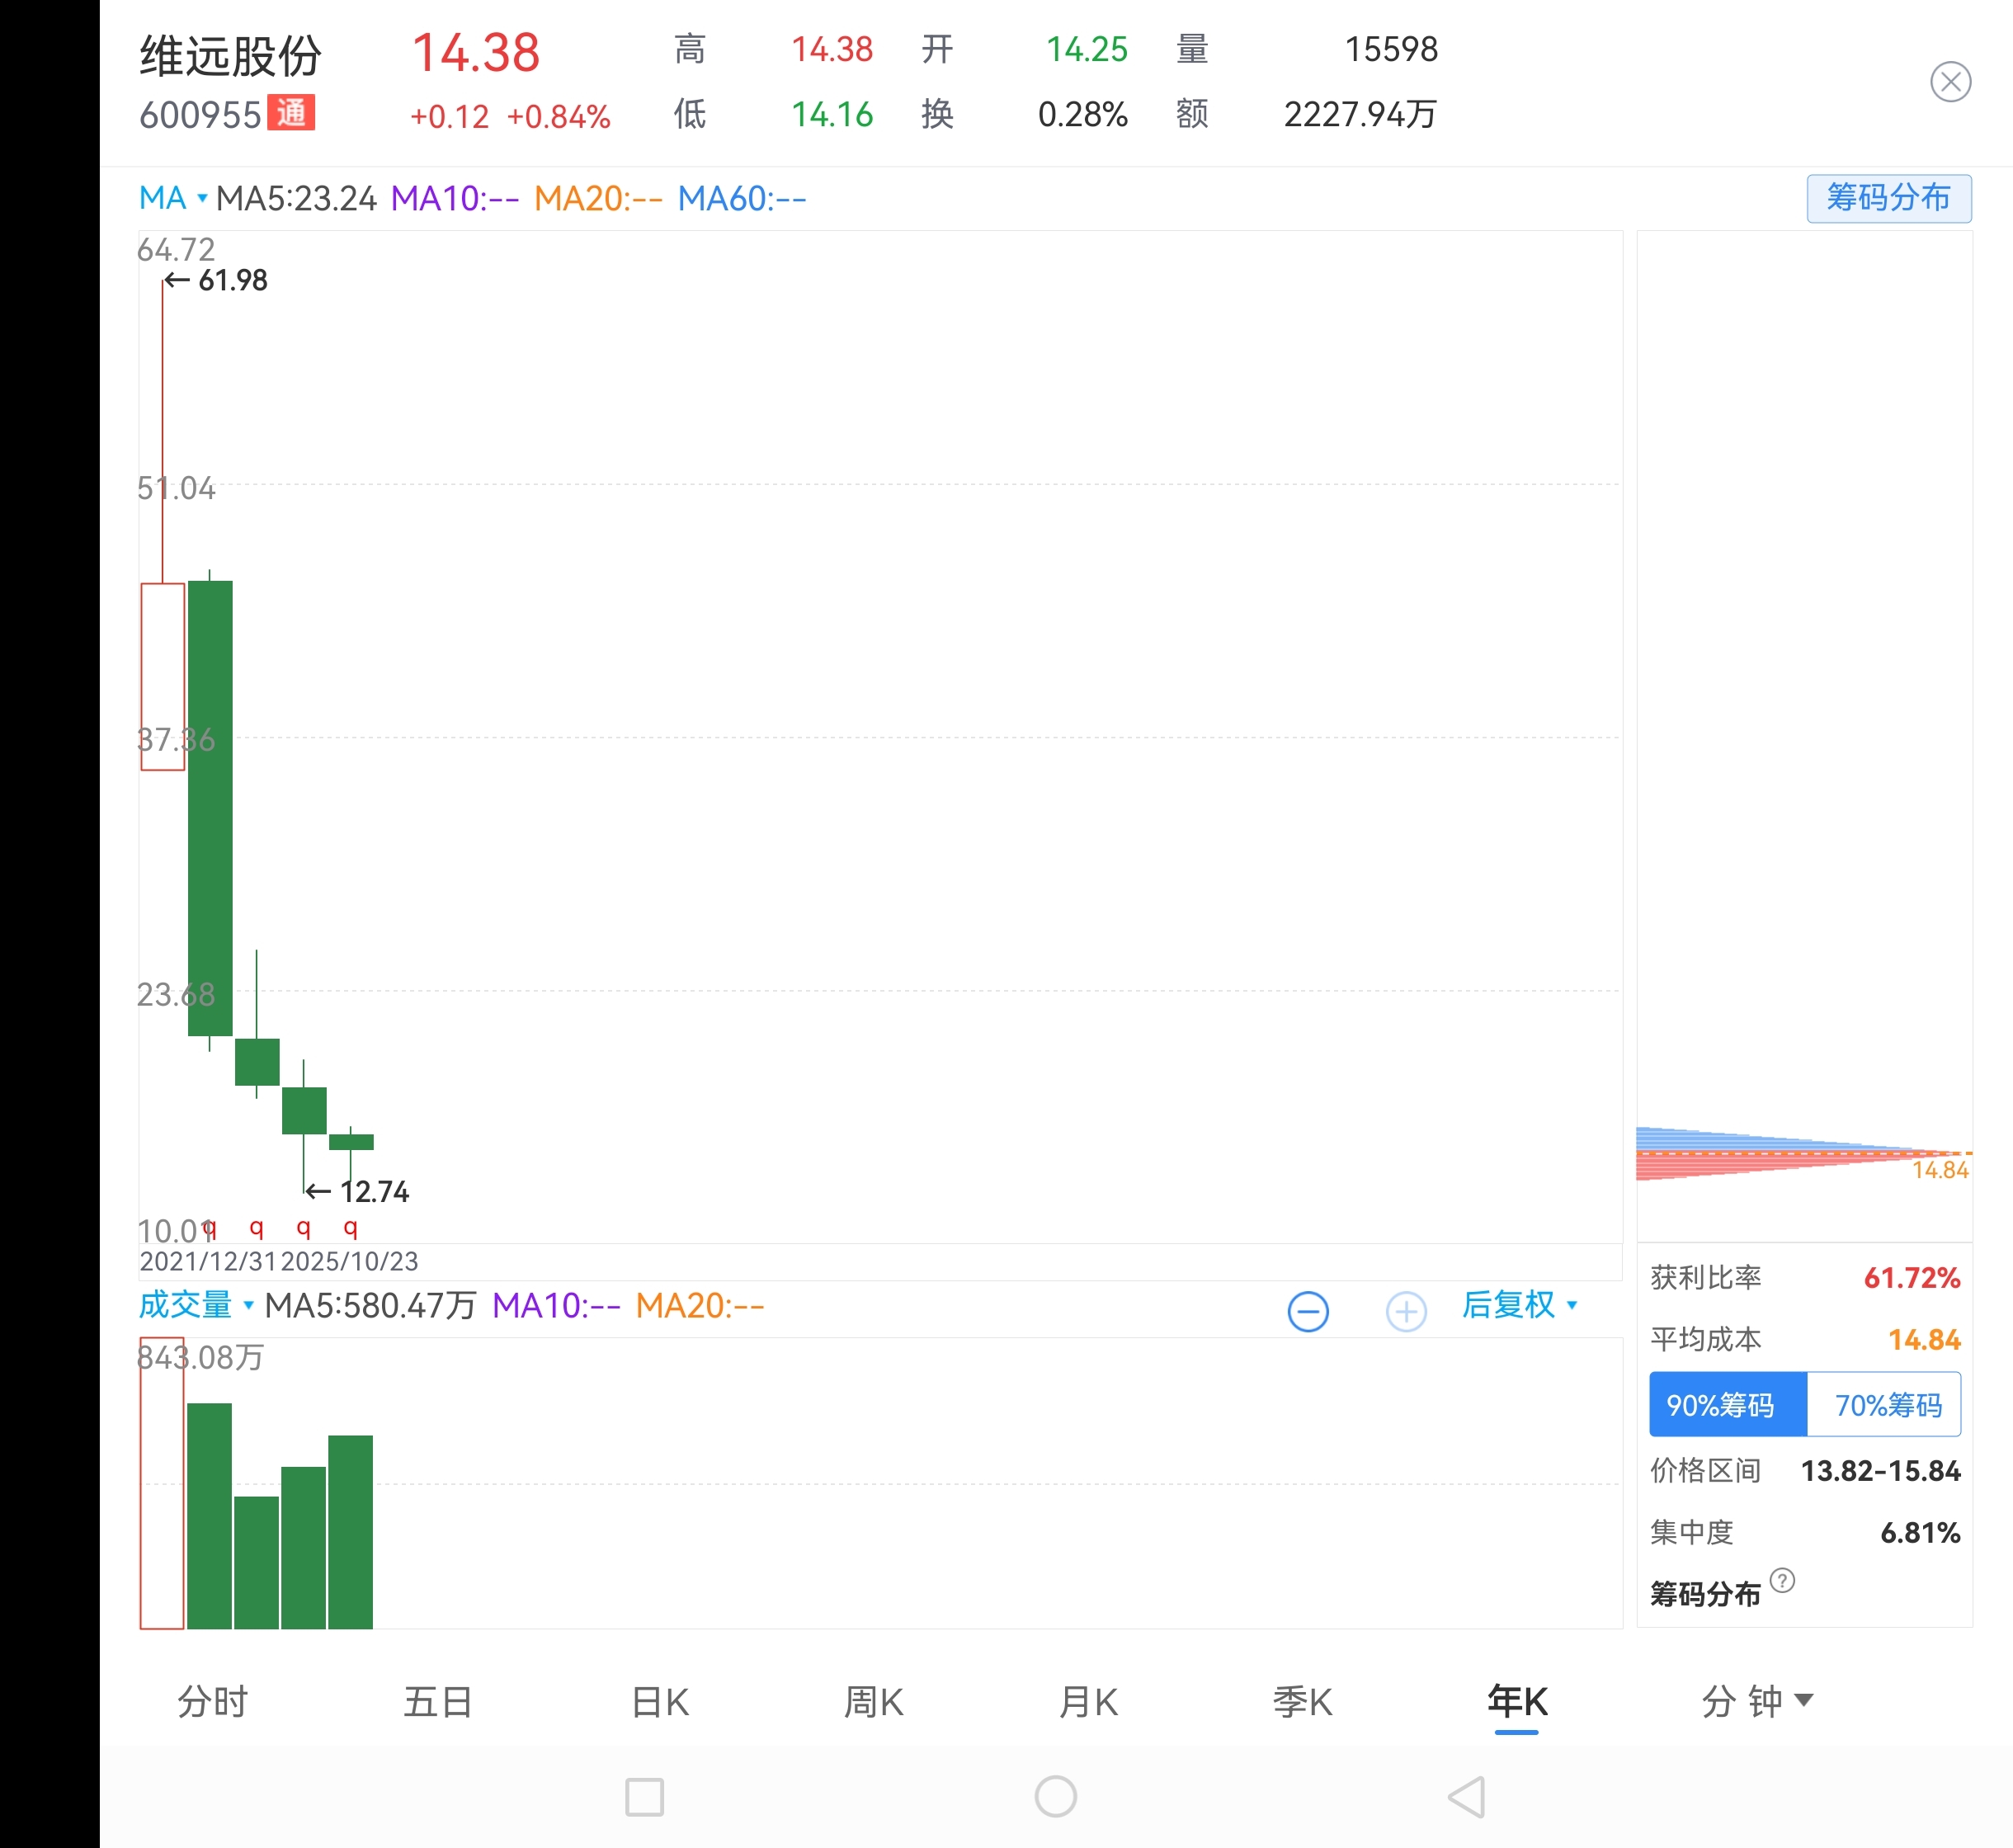Switch to the 70%筹码 option
Viewport: 2013px width, 1848px height.
pyautogui.click(x=1886, y=1405)
